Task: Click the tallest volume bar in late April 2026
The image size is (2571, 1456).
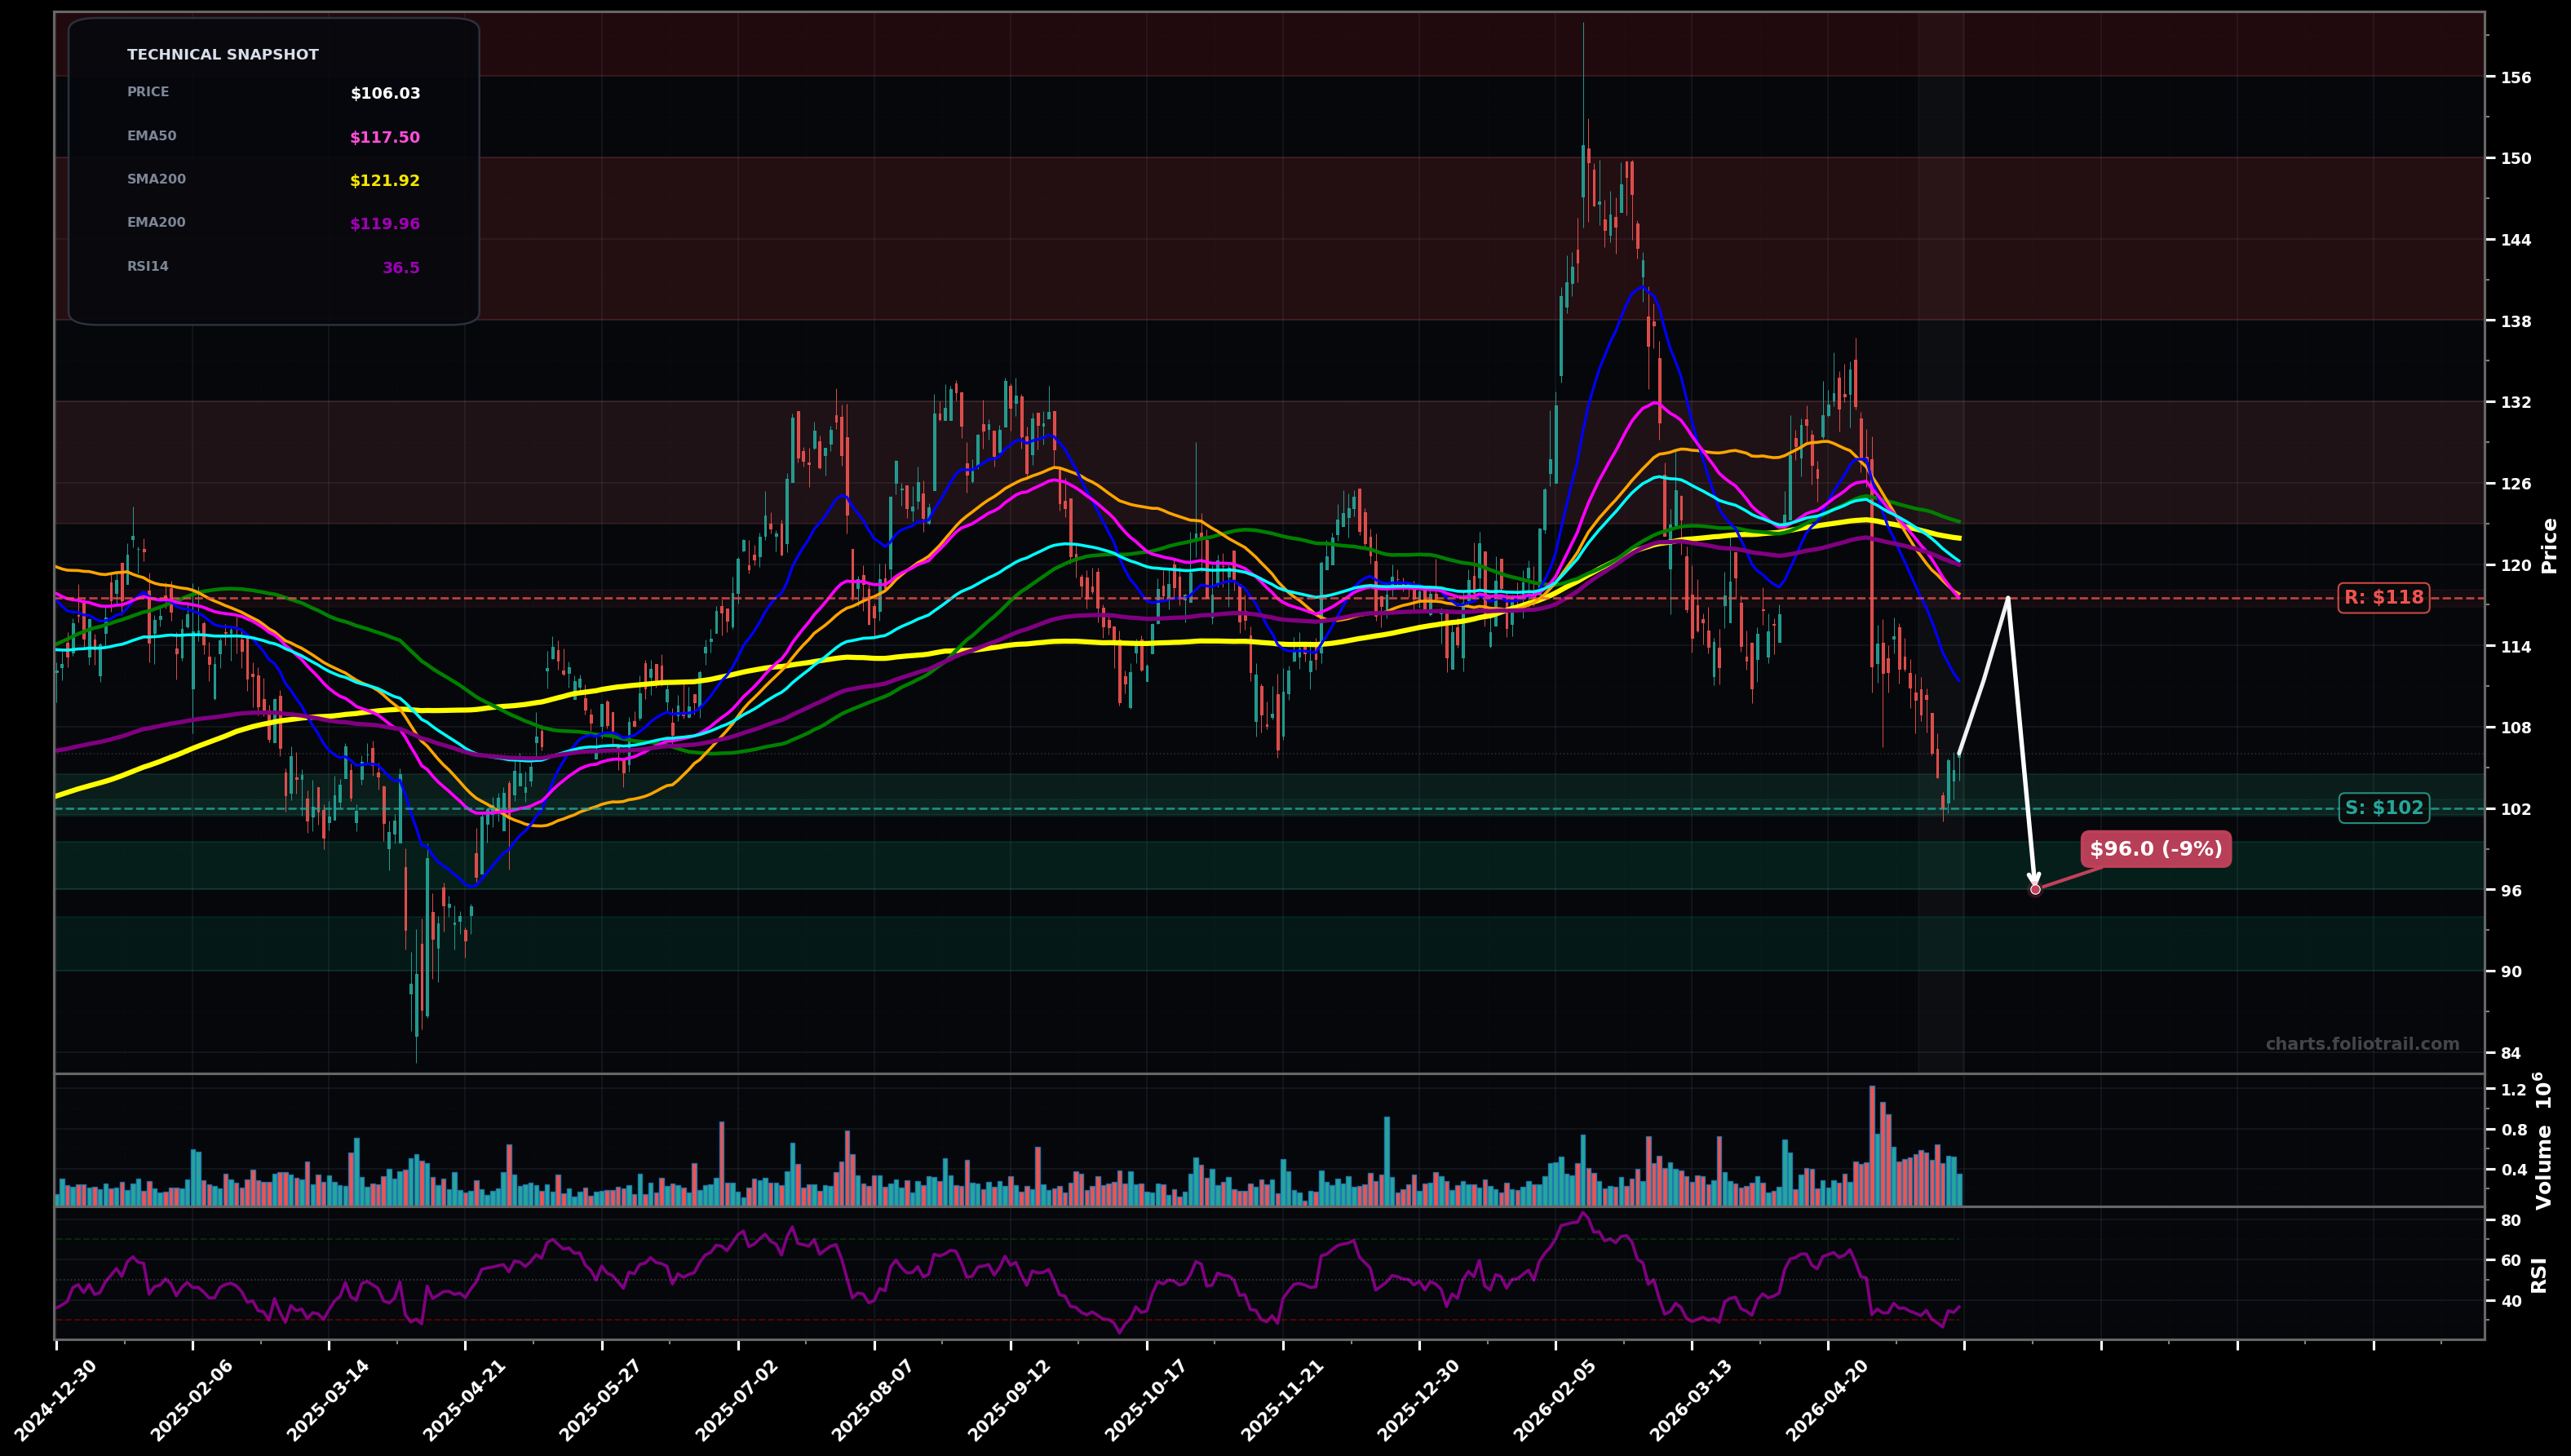Action: coord(1872,1146)
